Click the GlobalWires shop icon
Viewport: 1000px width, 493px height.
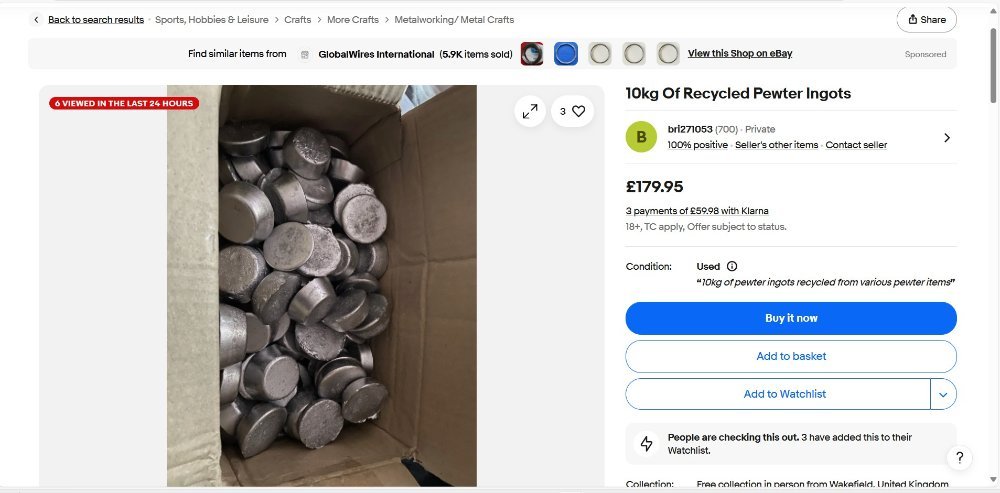(x=304, y=54)
